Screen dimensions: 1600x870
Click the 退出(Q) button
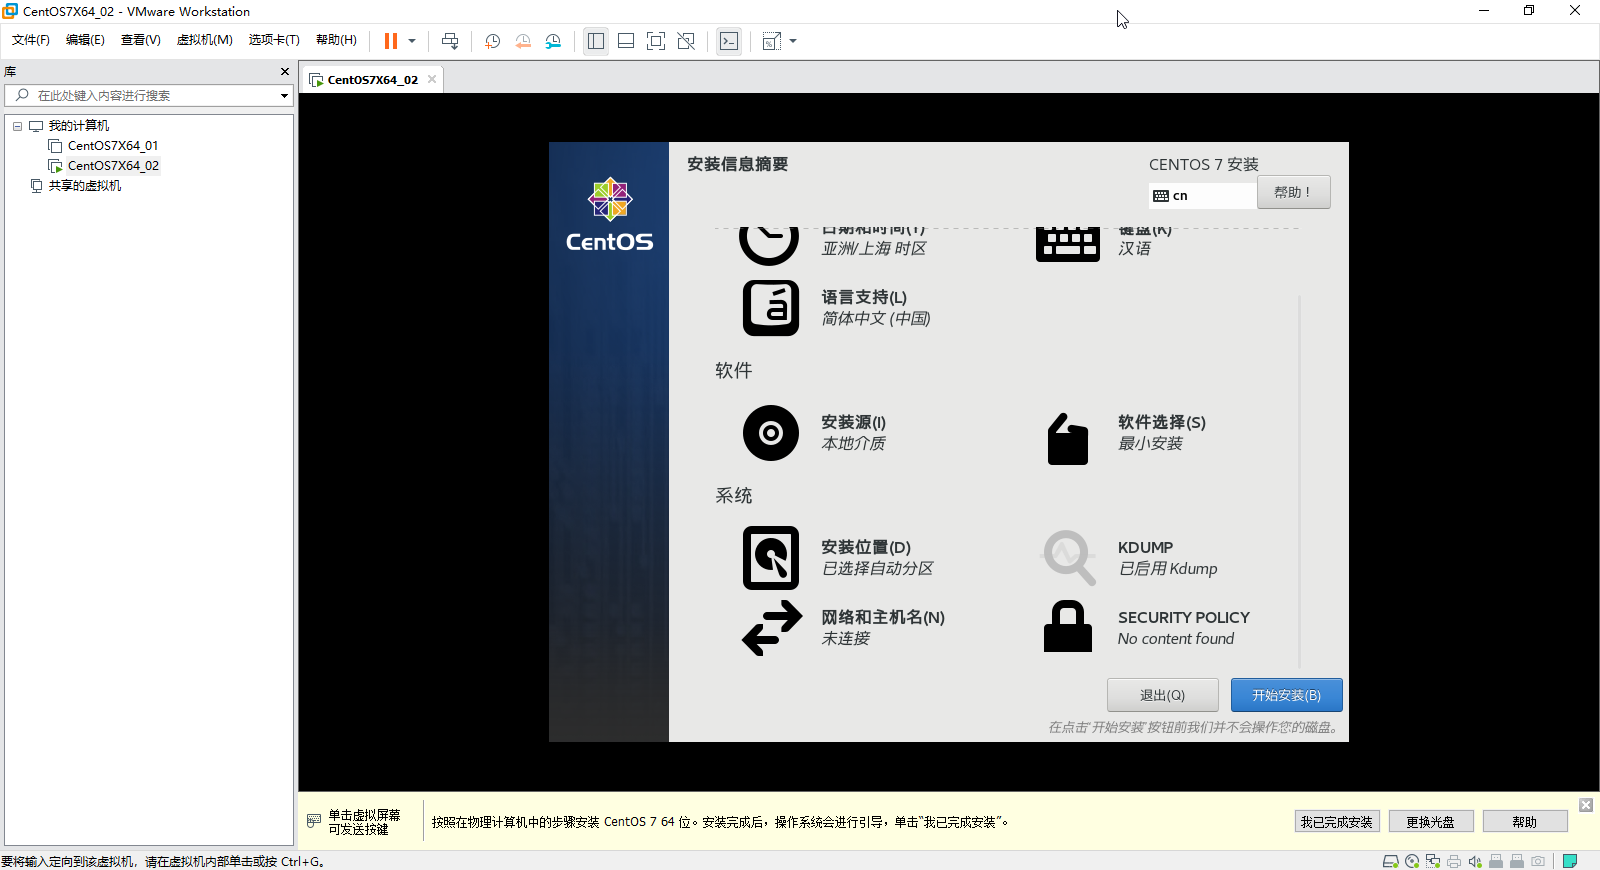[x=1162, y=695]
